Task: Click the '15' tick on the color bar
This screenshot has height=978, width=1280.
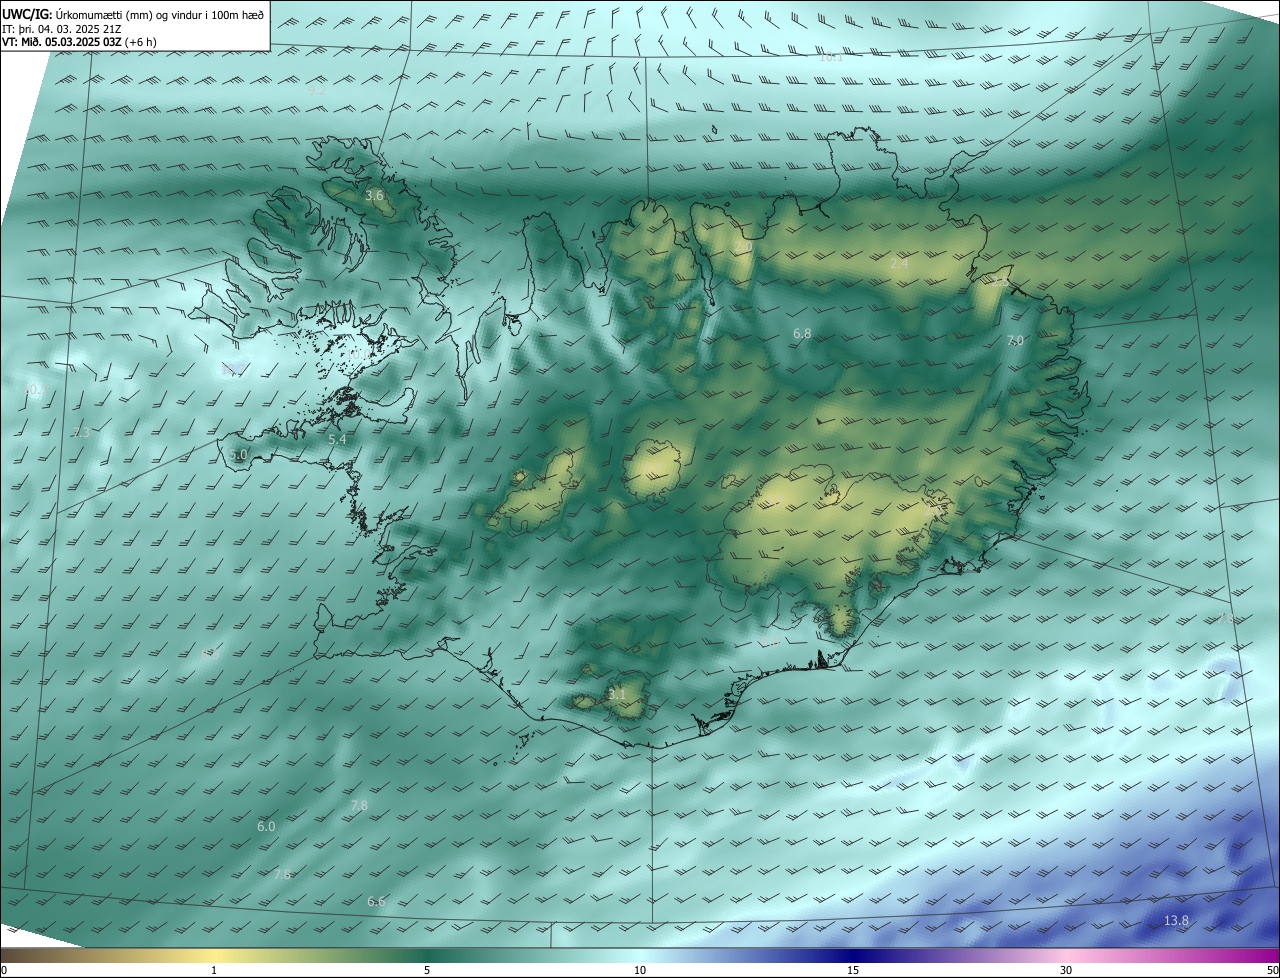Action: pos(853,970)
